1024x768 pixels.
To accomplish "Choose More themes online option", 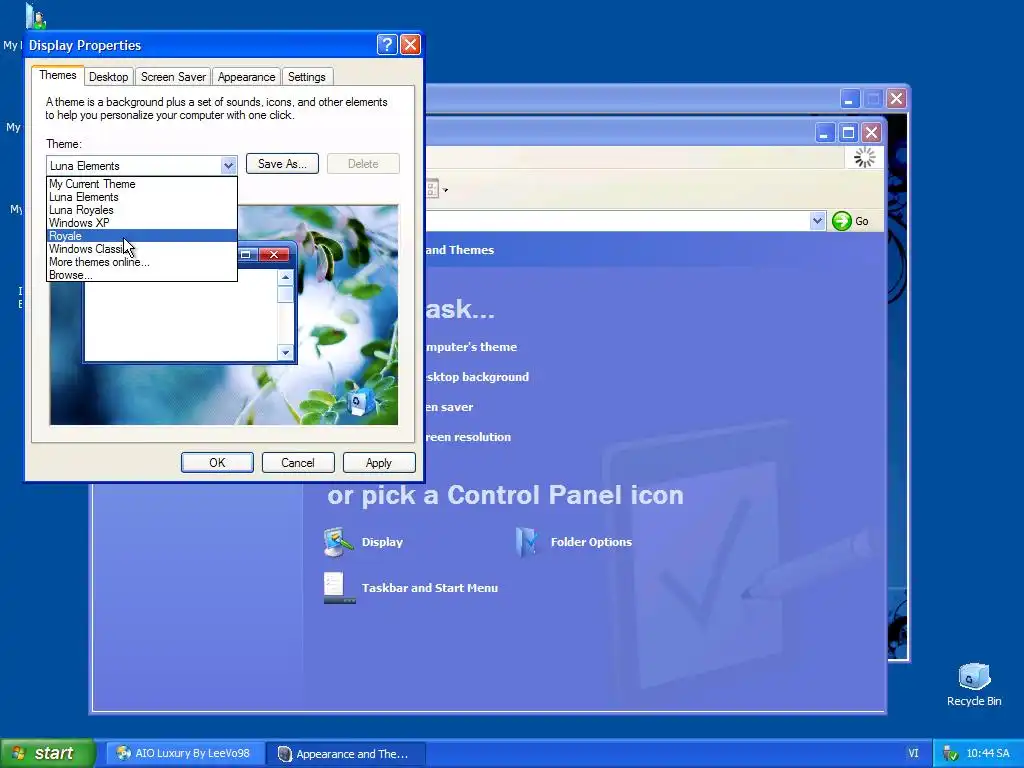I will pos(142,262).
